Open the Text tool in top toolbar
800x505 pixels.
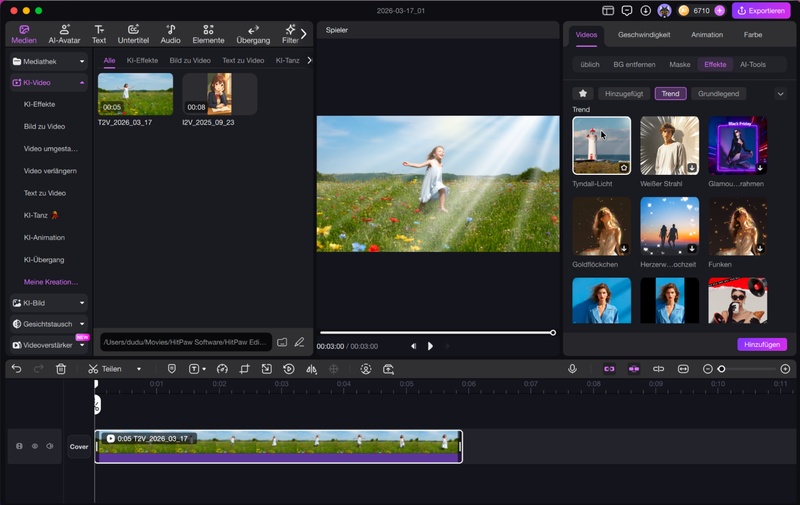(99, 34)
